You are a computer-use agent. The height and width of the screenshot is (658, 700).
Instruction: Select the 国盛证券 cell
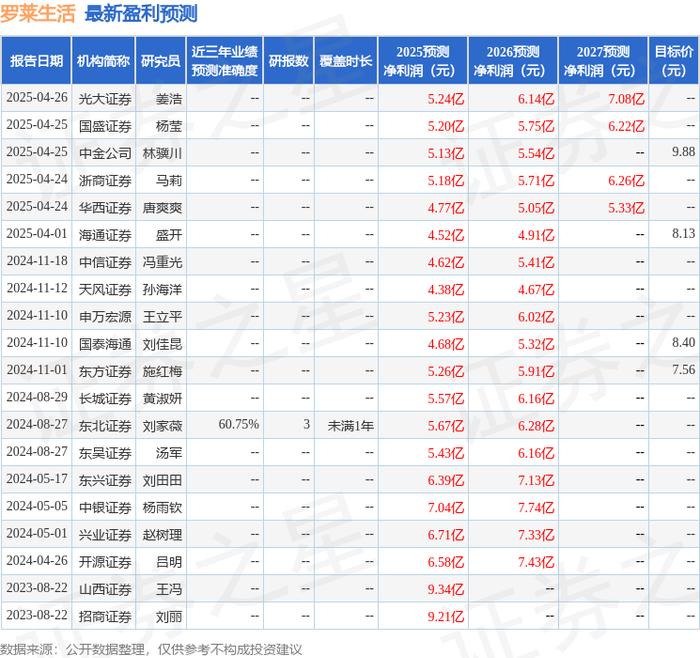click(105, 126)
